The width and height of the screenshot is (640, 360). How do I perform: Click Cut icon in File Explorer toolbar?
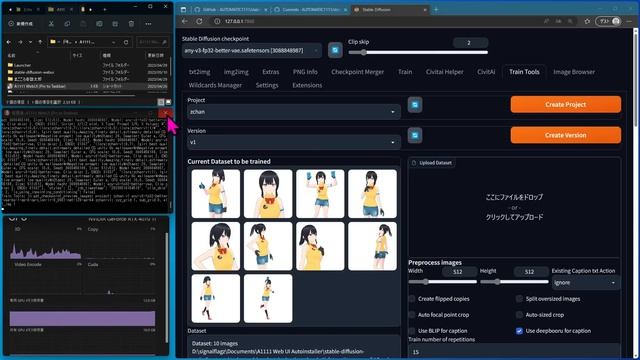tap(51, 24)
